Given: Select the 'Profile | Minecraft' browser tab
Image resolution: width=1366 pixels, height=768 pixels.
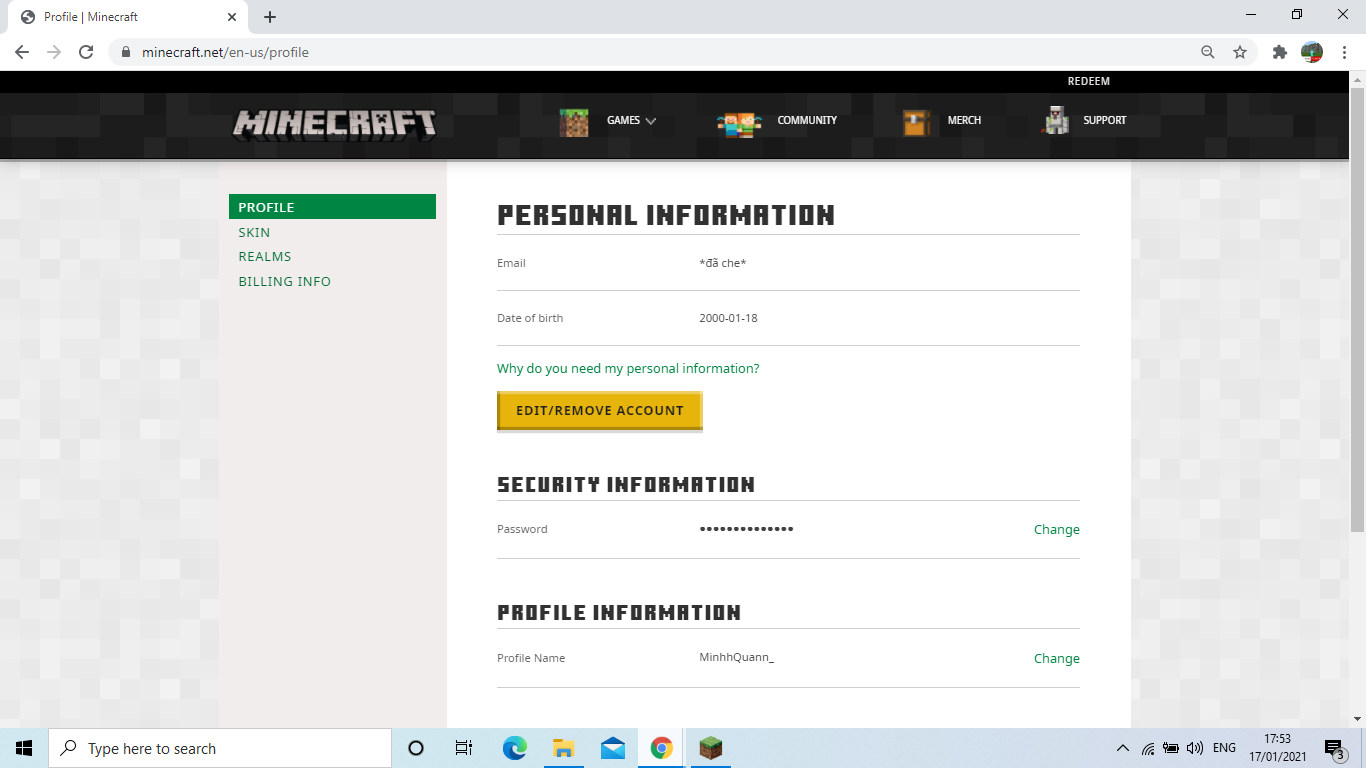Looking at the screenshot, I should pos(128,17).
